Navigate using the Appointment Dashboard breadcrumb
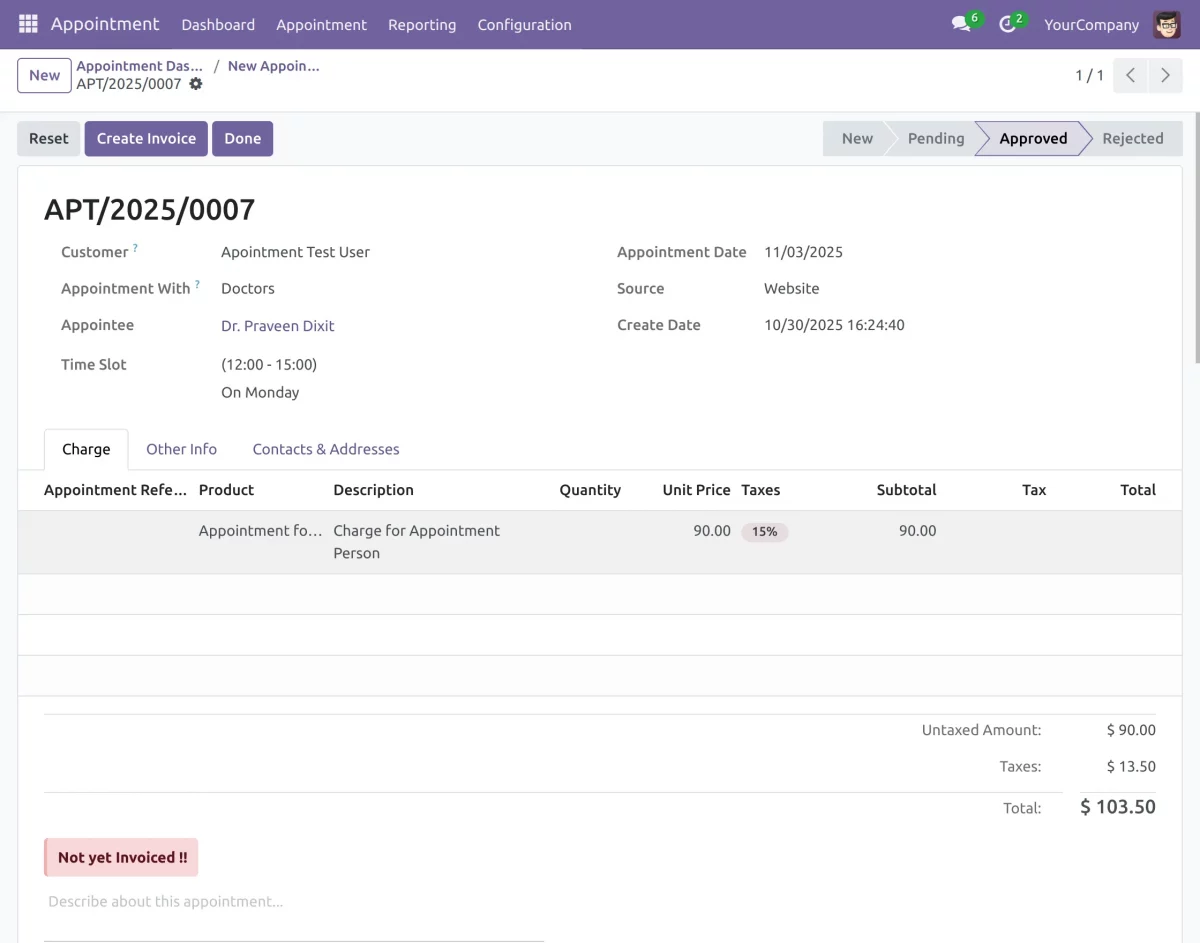The width and height of the screenshot is (1200, 943). [x=140, y=66]
